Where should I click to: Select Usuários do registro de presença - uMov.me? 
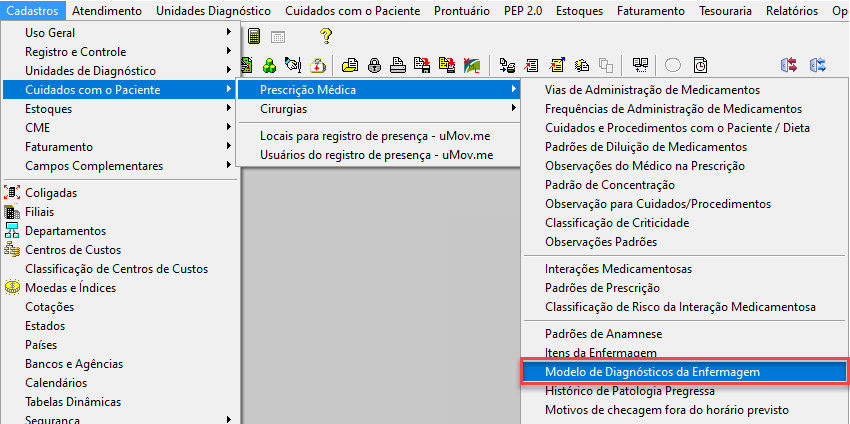point(378,155)
